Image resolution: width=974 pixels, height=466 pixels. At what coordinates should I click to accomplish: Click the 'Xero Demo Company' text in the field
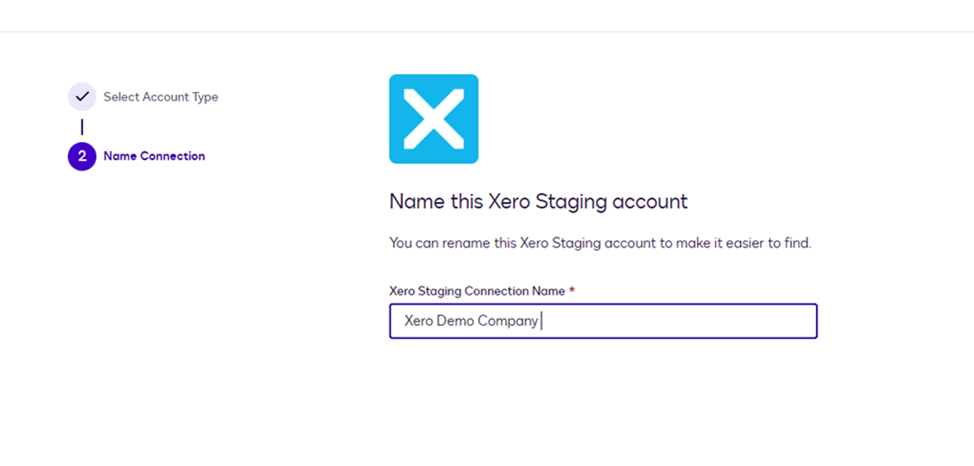(471, 321)
